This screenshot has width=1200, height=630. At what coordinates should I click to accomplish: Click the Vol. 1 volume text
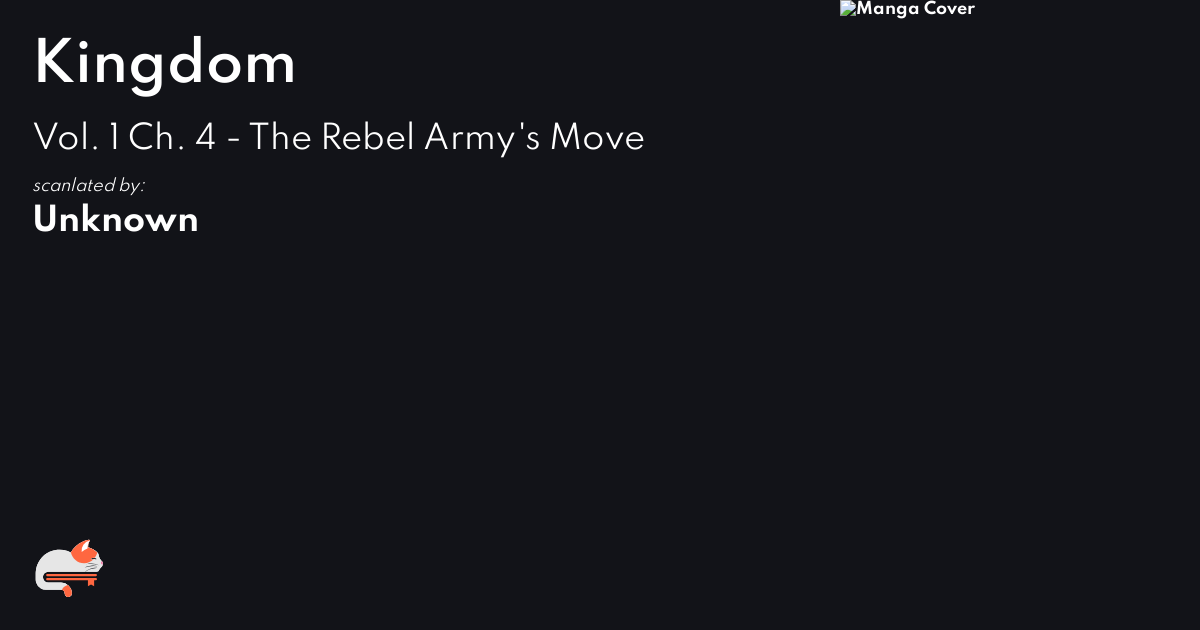pos(76,138)
